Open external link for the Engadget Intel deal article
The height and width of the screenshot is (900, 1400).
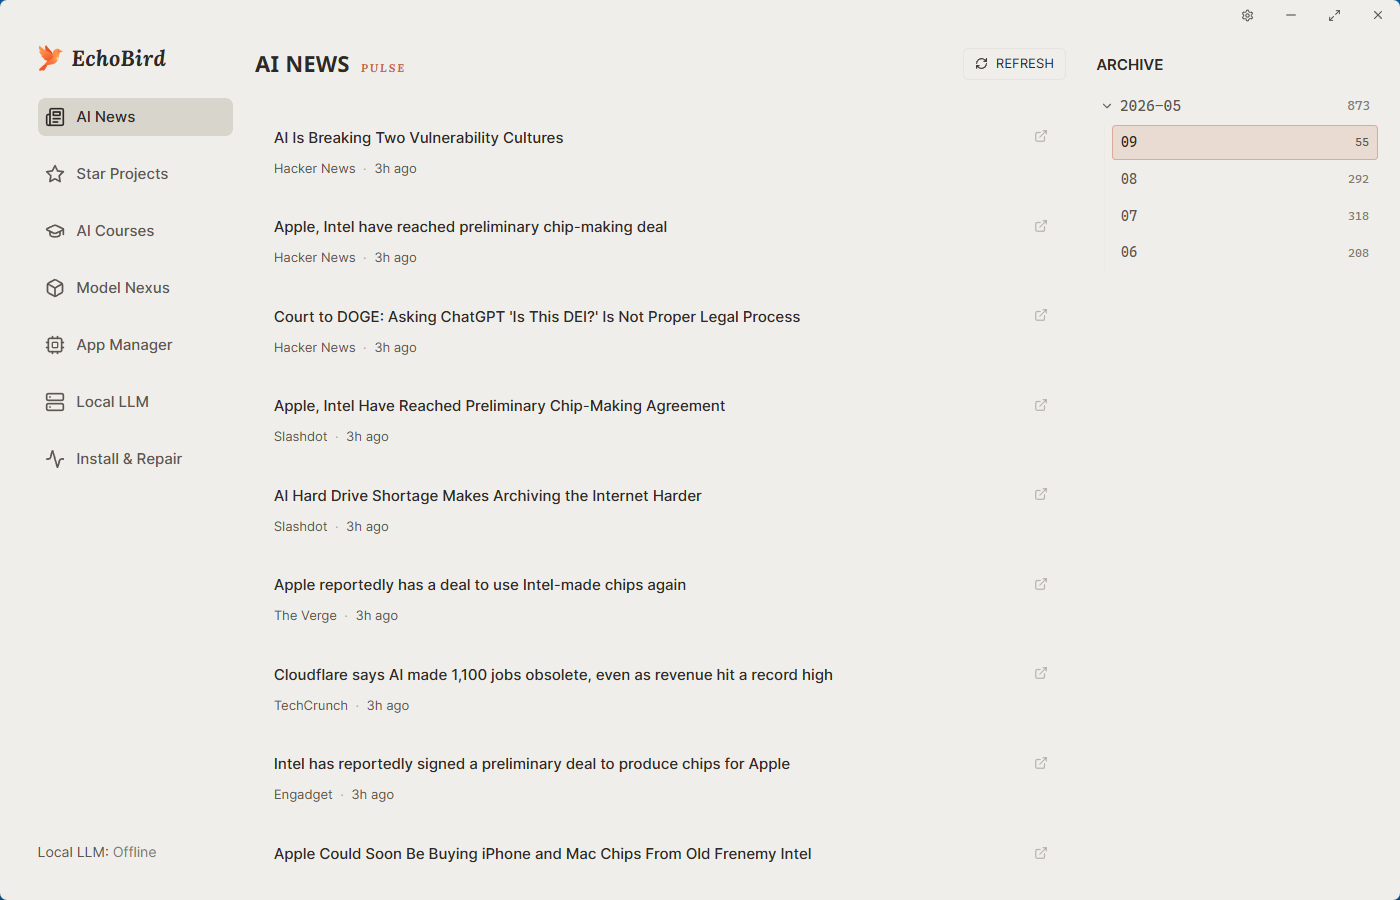(1041, 763)
